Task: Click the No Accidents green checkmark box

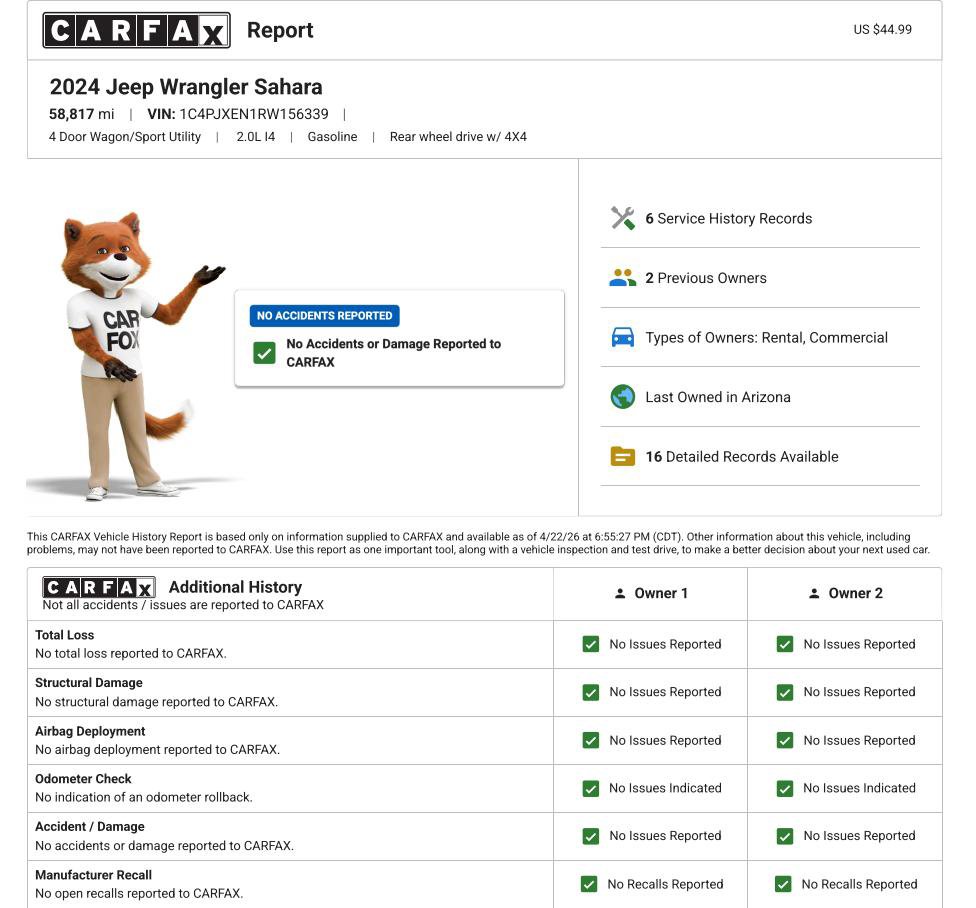Action: coord(264,353)
